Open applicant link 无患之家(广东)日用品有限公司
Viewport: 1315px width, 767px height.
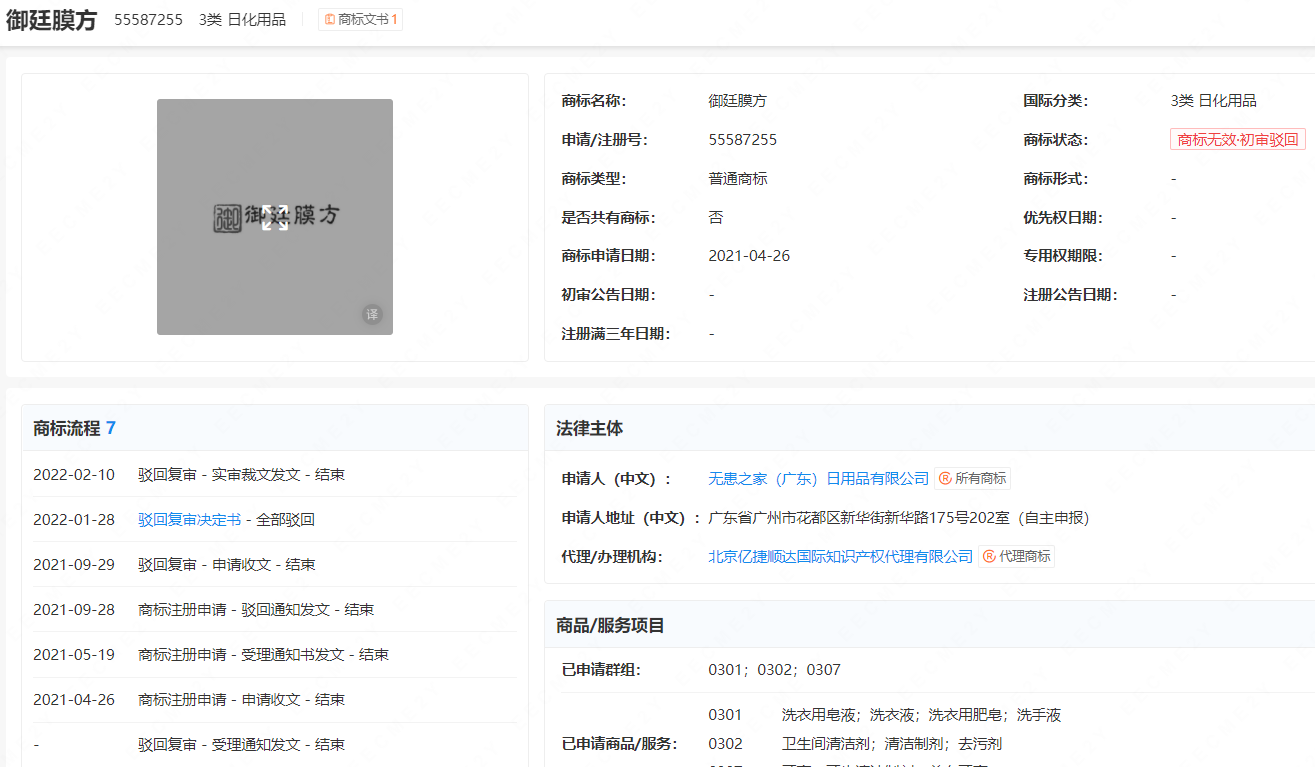click(x=819, y=479)
